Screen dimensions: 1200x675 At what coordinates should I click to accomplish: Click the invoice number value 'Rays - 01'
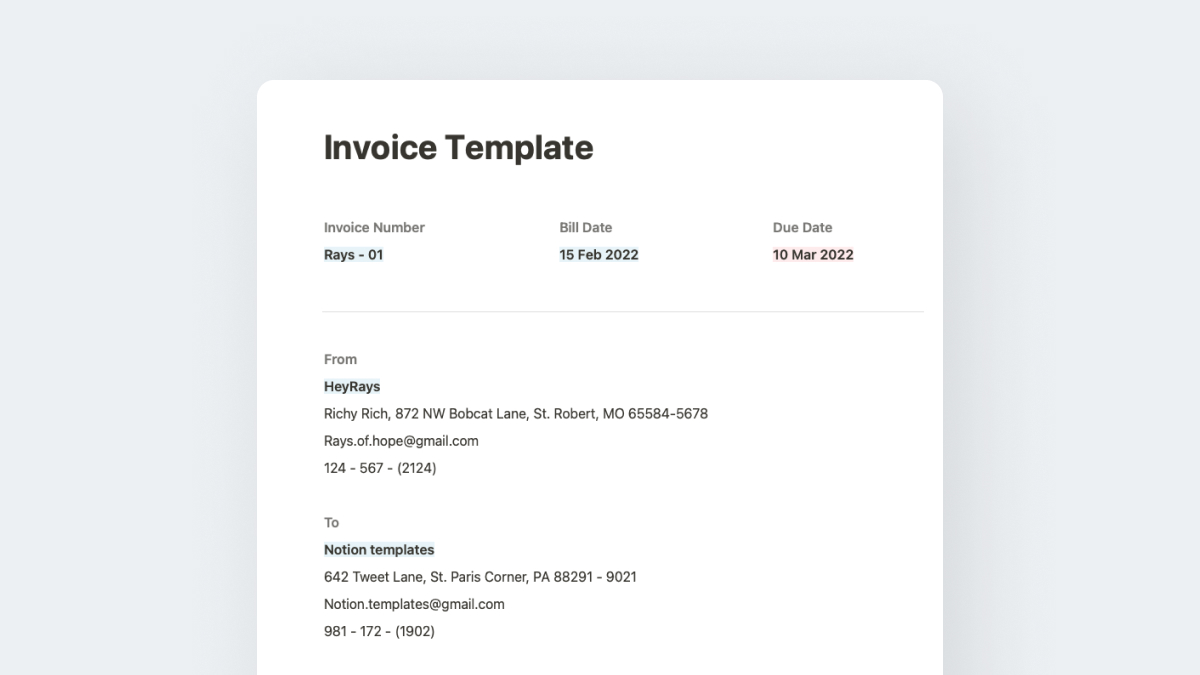click(353, 255)
